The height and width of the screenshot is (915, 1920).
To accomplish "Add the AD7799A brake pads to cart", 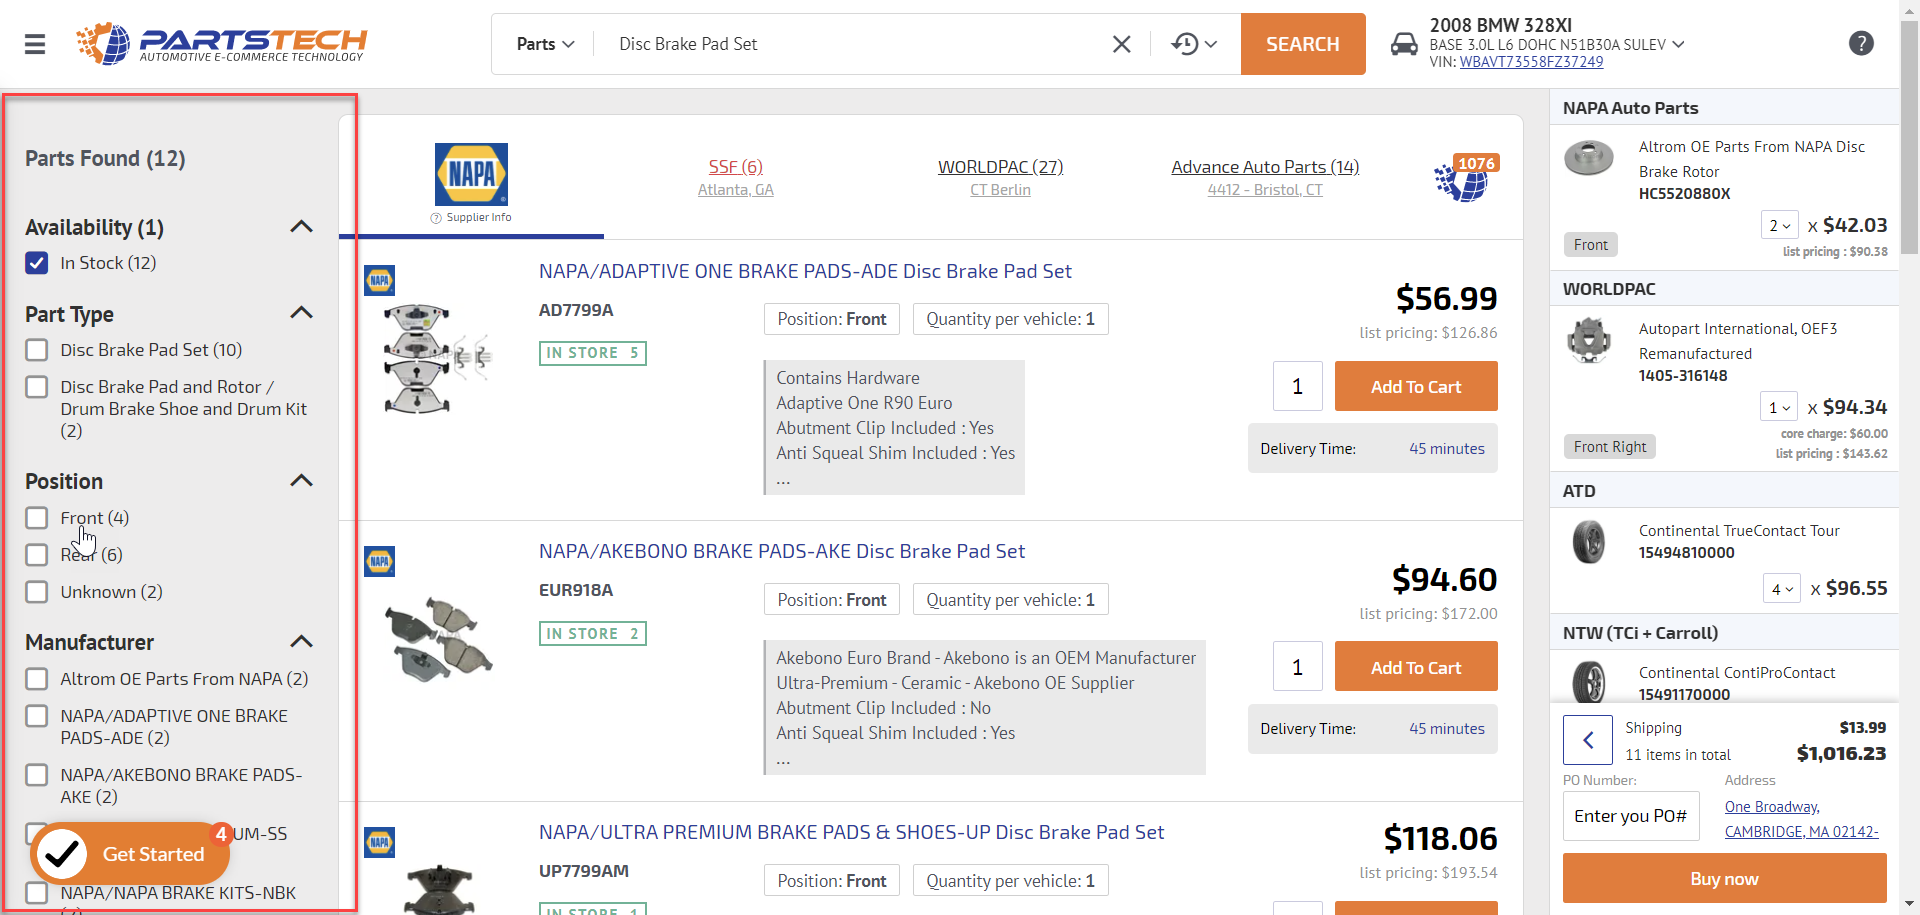I will (x=1415, y=387).
